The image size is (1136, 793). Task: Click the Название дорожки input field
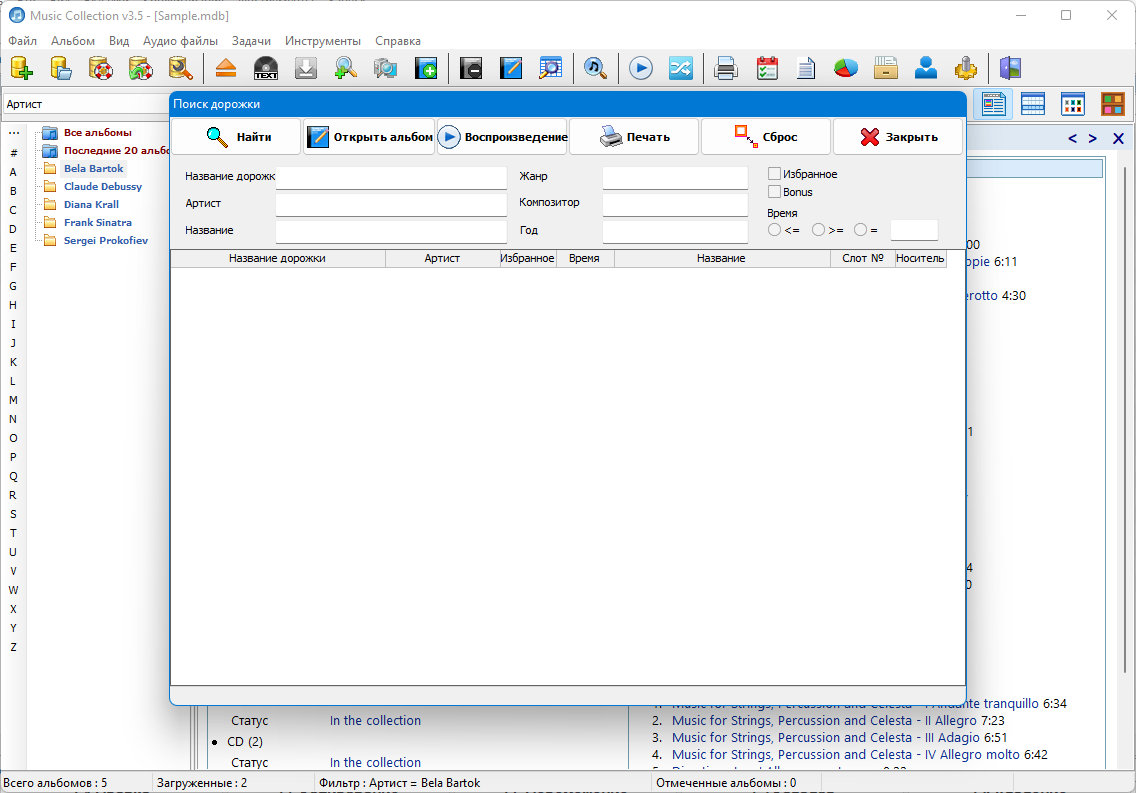391,177
